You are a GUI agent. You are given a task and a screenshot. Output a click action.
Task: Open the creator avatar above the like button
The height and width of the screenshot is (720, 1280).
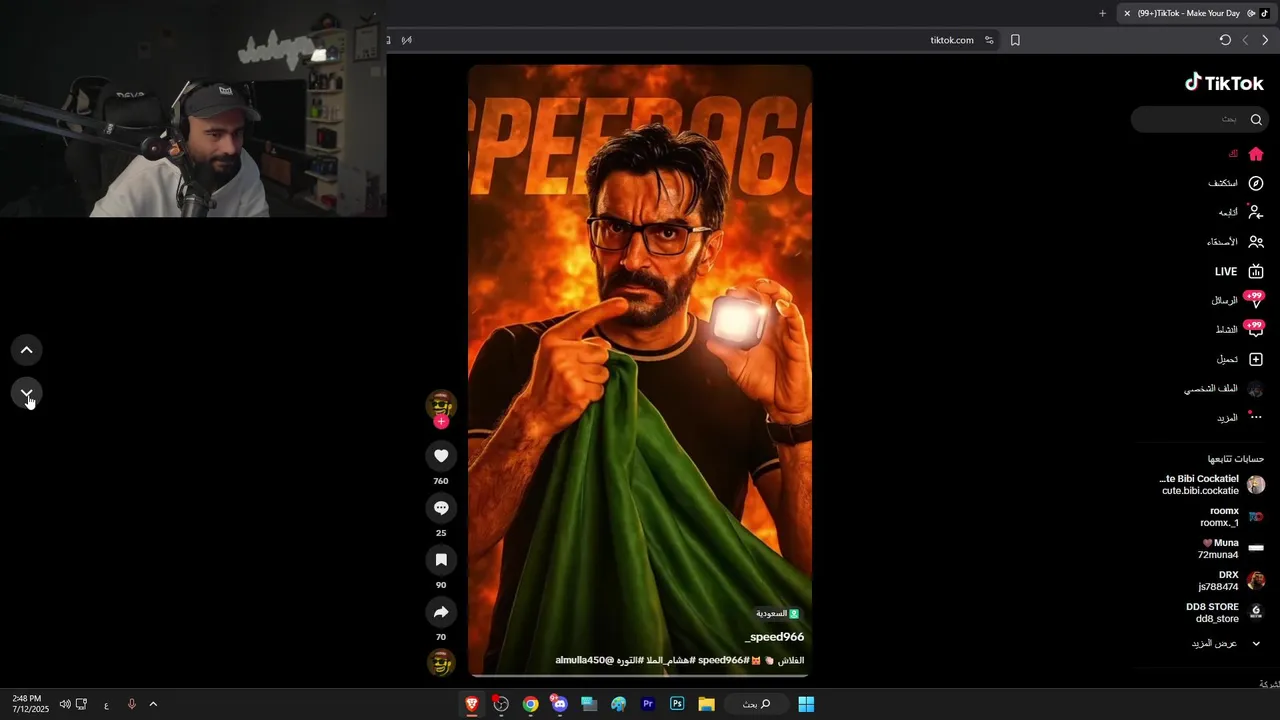[441, 404]
